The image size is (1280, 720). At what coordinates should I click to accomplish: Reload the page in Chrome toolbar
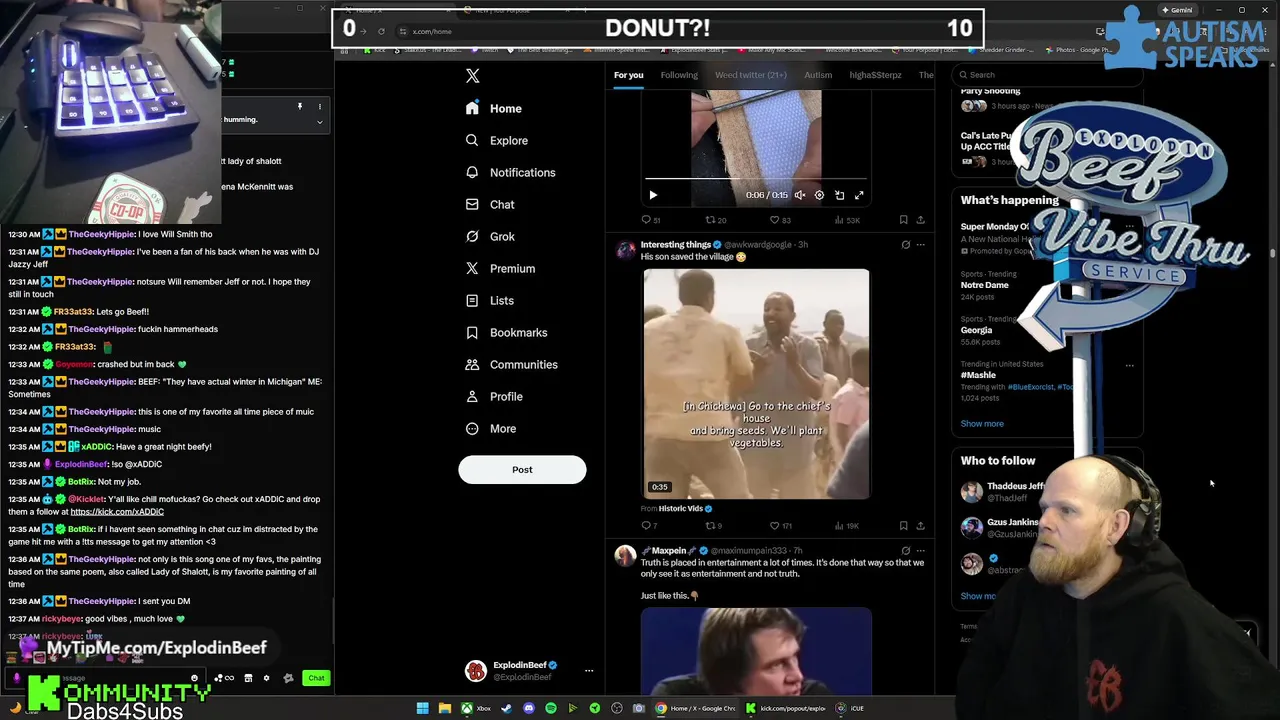click(381, 31)
